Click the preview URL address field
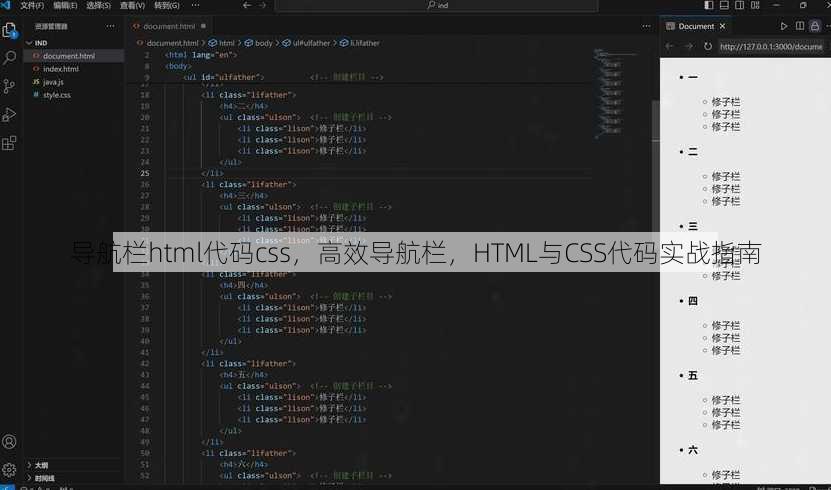 click(x=773, y=47)
